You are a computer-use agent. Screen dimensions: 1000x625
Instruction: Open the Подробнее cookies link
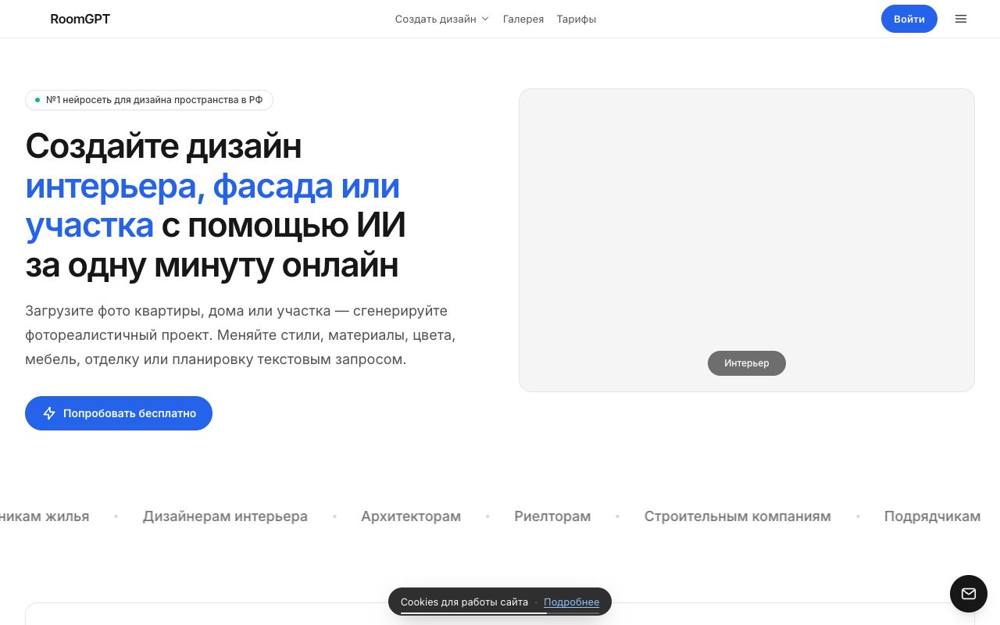(x=571, y=602)
